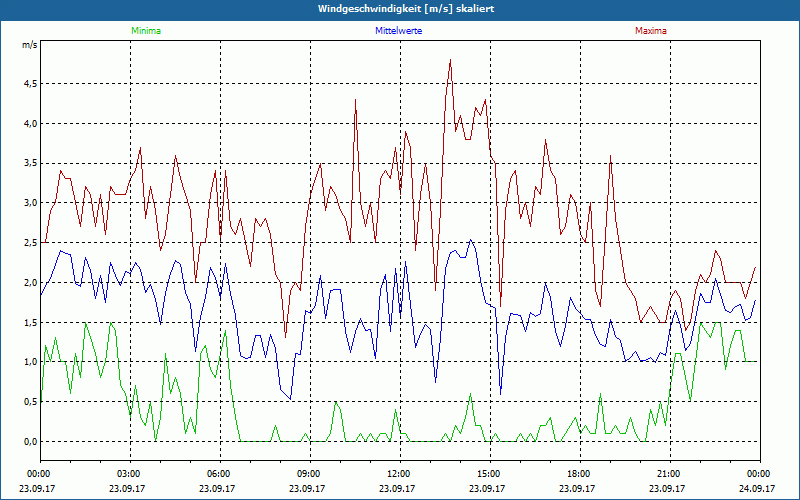
Task: Click the chart title Windgeschwindigkeit [m/s] skaliert
Action: (399, 9)
